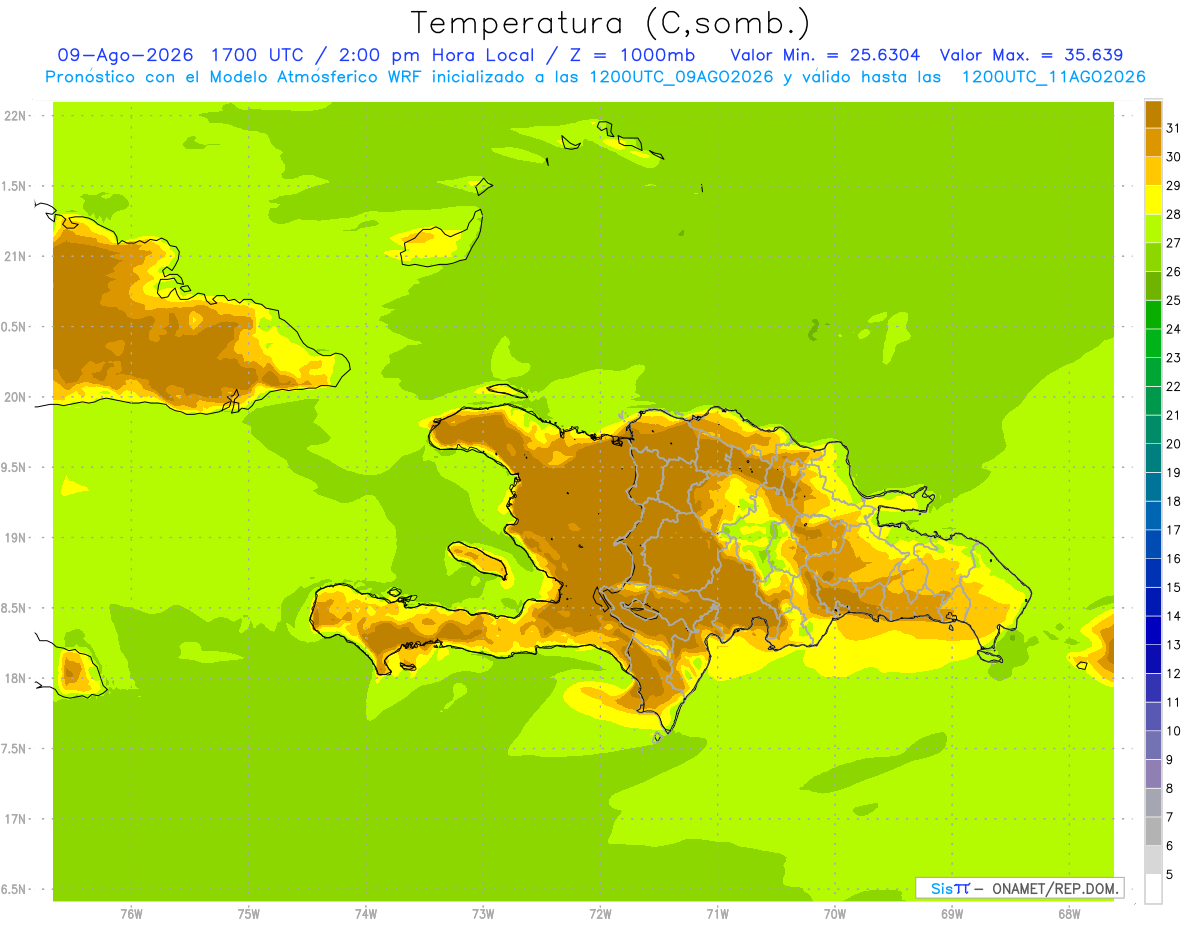This screenshot has width=1200, height=927.
Task: Select the gray swatch between 6 and 7
Action: pos(1153,832)
